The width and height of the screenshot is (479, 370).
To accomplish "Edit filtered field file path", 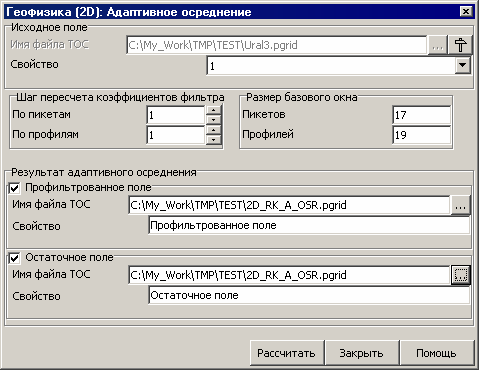I will 289,205.
